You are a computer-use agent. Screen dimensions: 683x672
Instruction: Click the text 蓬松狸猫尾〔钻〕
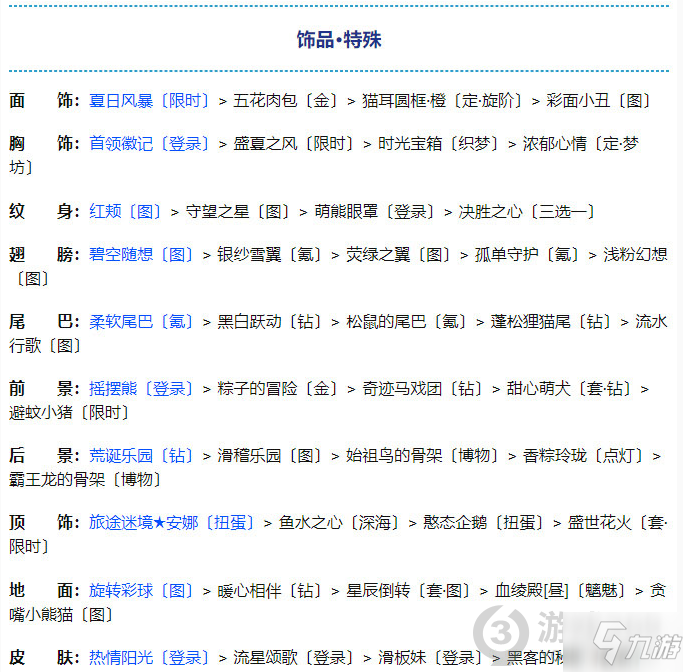(x=551, y=322)
